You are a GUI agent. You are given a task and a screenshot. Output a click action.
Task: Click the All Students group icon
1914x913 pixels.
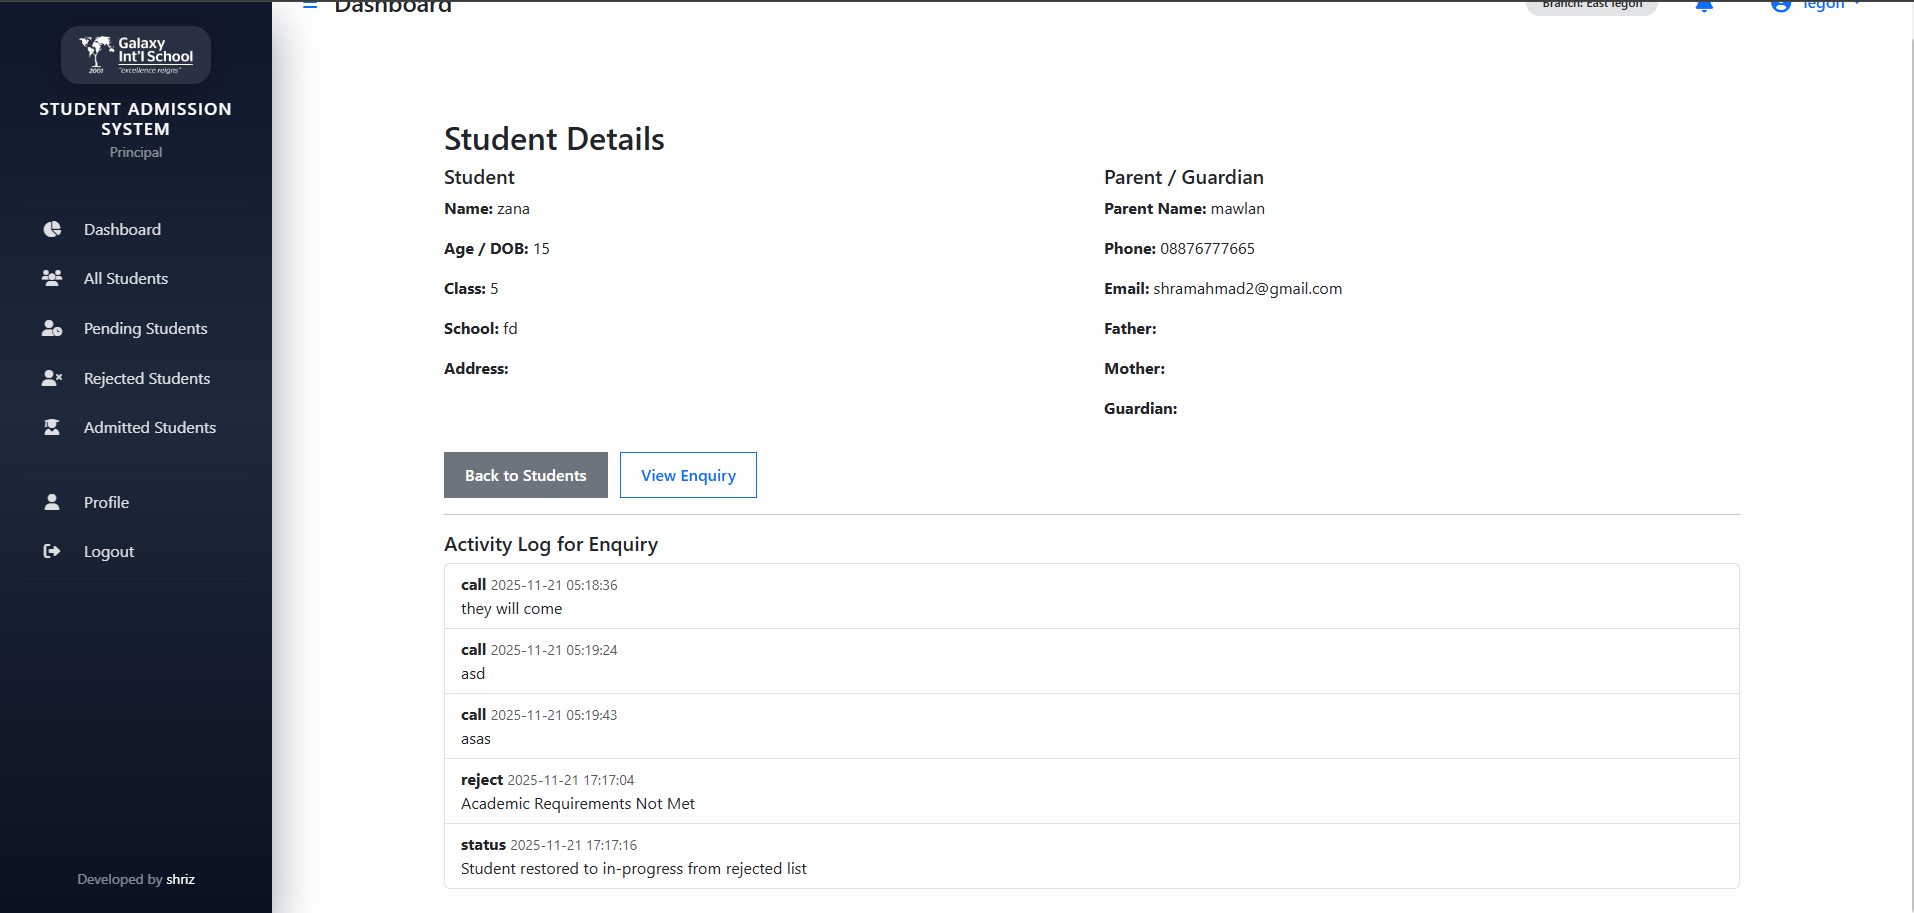(x=52, y=278)
